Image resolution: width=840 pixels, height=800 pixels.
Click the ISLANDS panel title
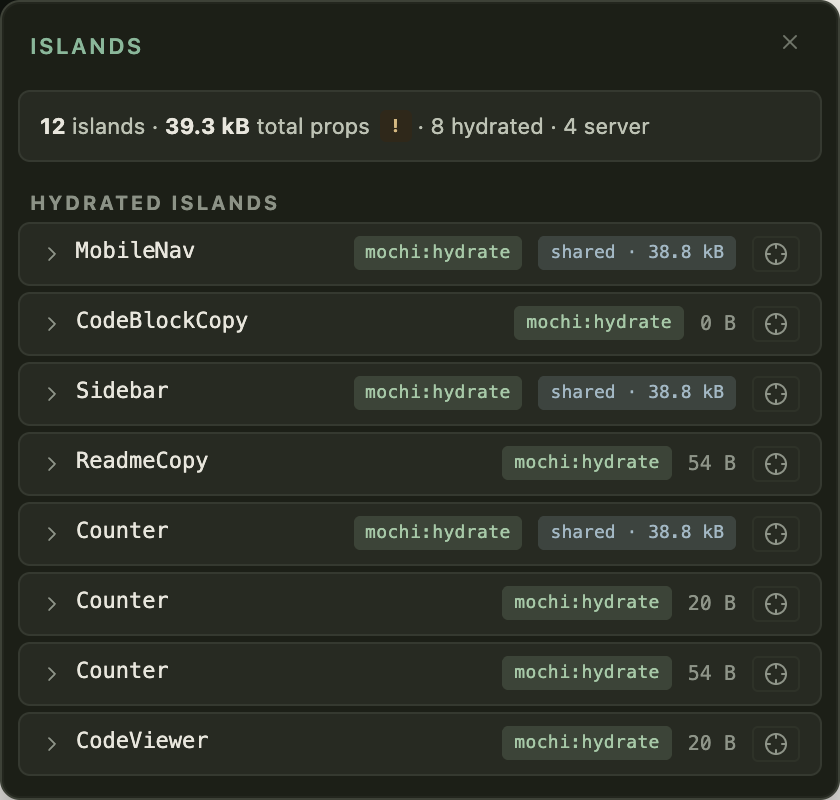point(86,47)
